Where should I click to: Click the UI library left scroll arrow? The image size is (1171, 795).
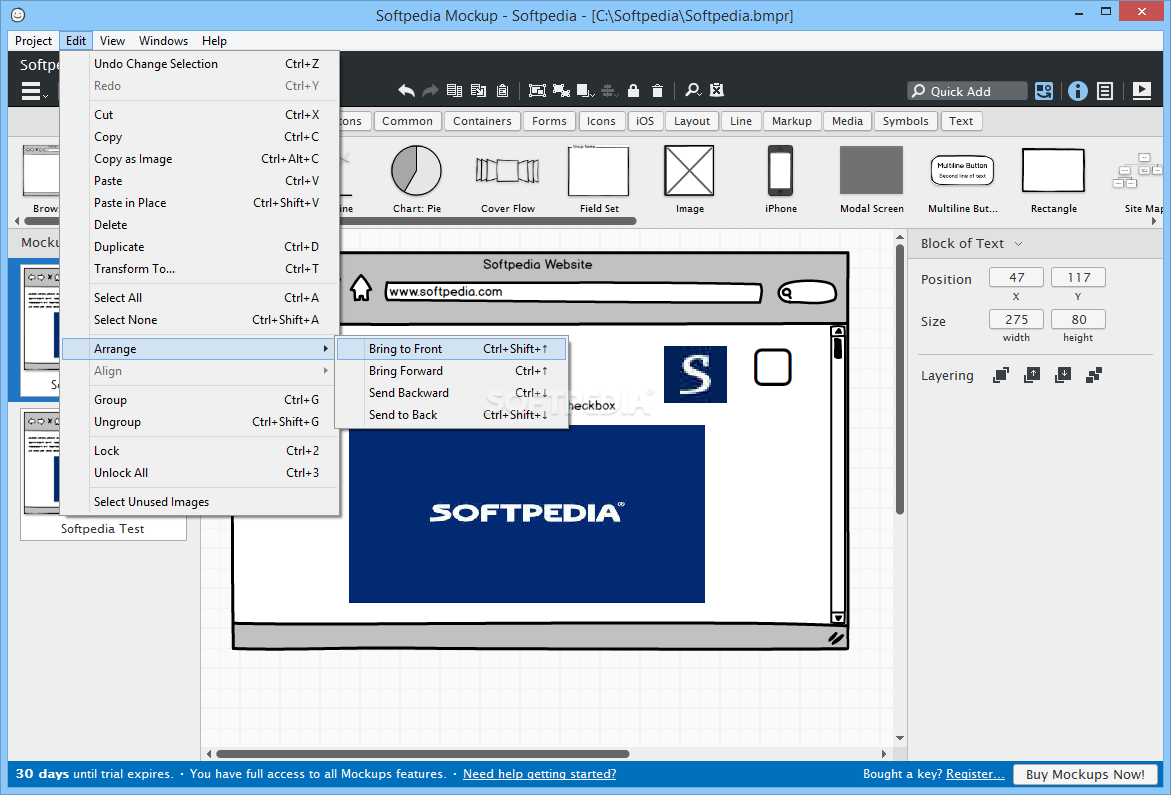[17, 220]
